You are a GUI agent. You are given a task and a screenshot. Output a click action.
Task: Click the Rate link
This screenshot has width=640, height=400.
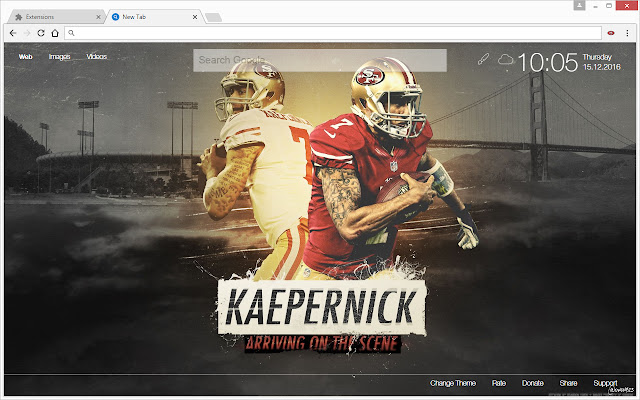(499, 383)
